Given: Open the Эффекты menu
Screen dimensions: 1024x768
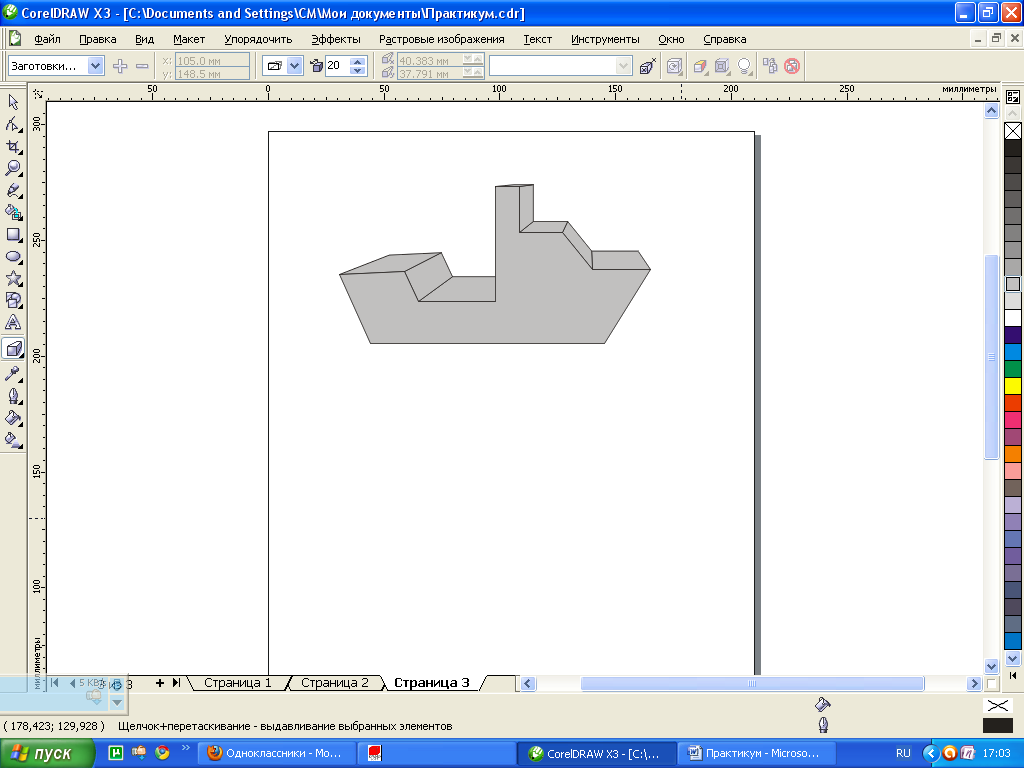Looking at the screenshot, I should [336, 39].
